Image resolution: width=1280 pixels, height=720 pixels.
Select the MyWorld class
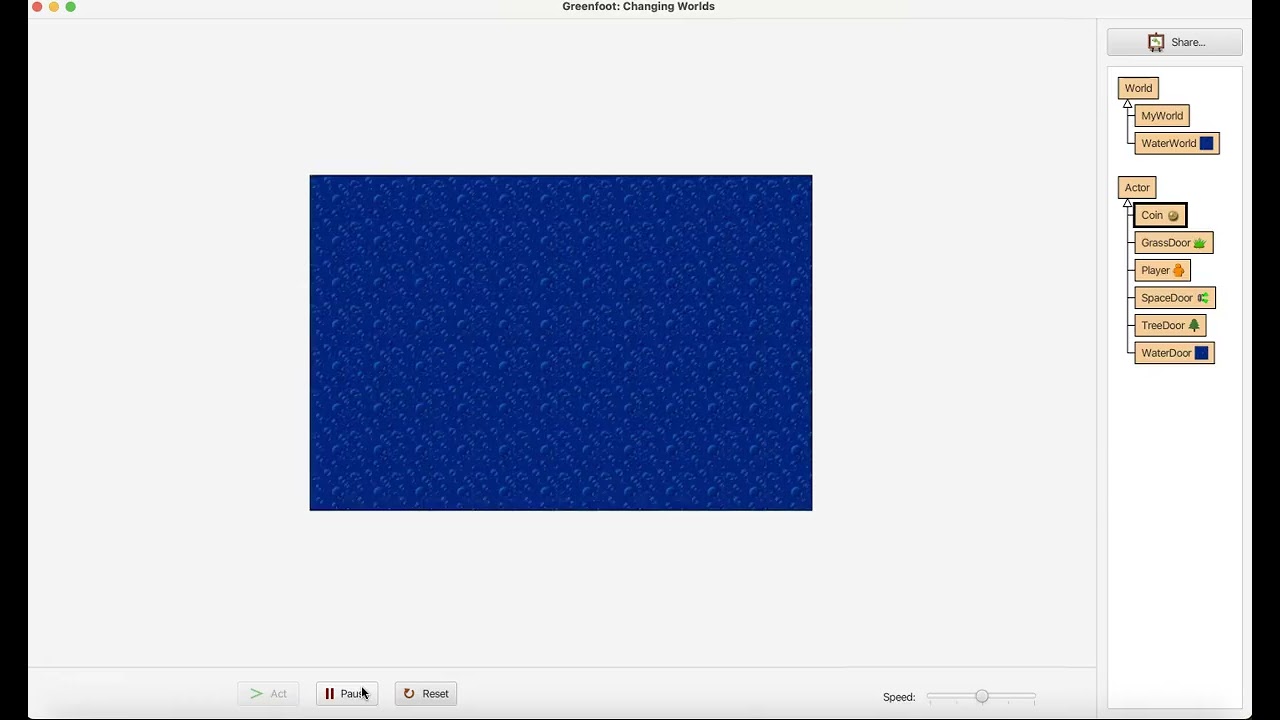[x=1162, y=116]
